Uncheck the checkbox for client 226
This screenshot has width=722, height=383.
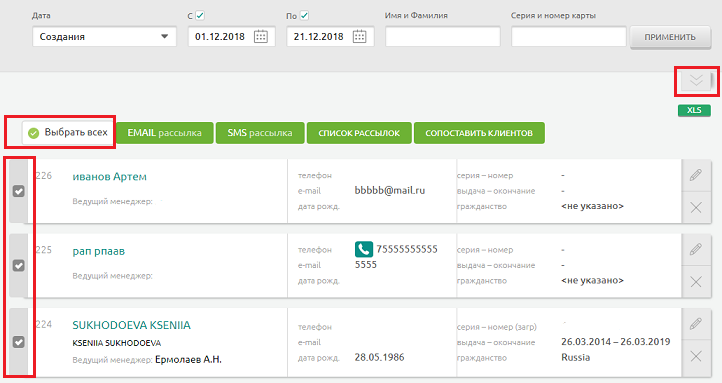click(x=18, y=191)
